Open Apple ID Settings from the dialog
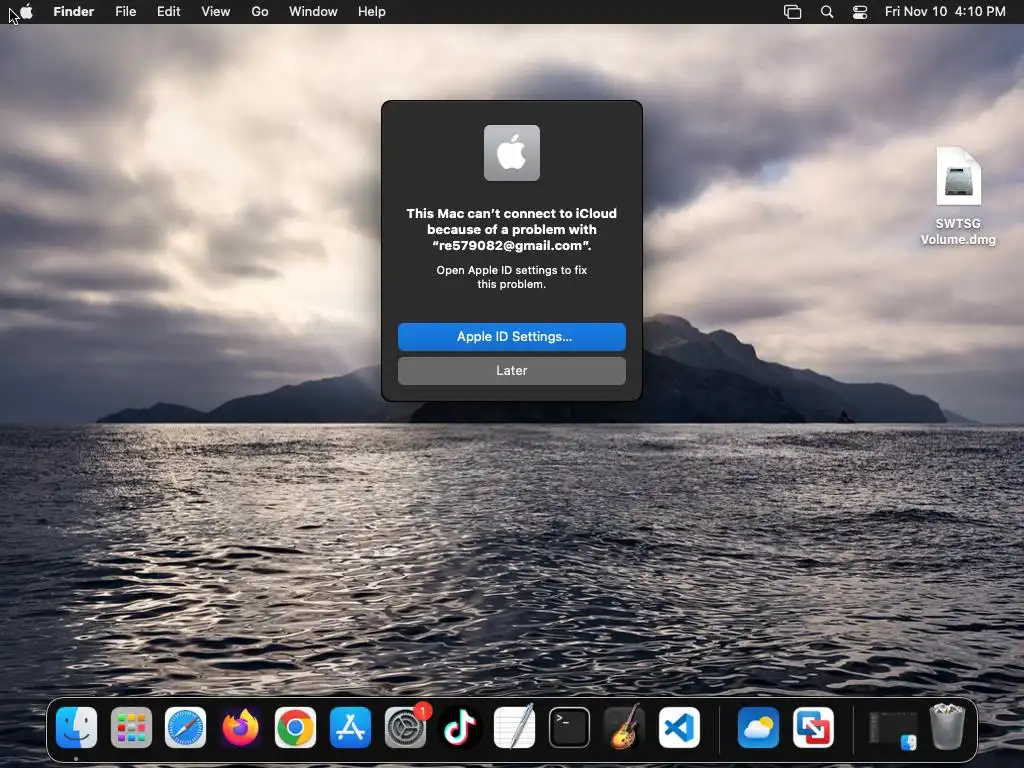Viewport: 1024px width, 768px height. 511,336
